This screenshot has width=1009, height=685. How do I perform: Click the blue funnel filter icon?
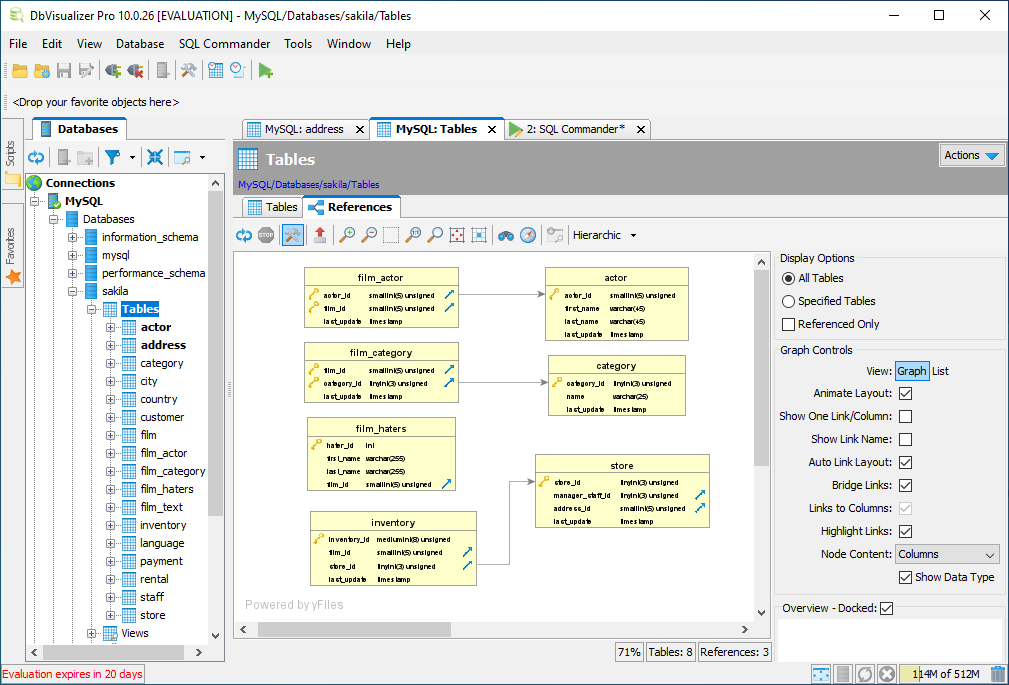113,157
